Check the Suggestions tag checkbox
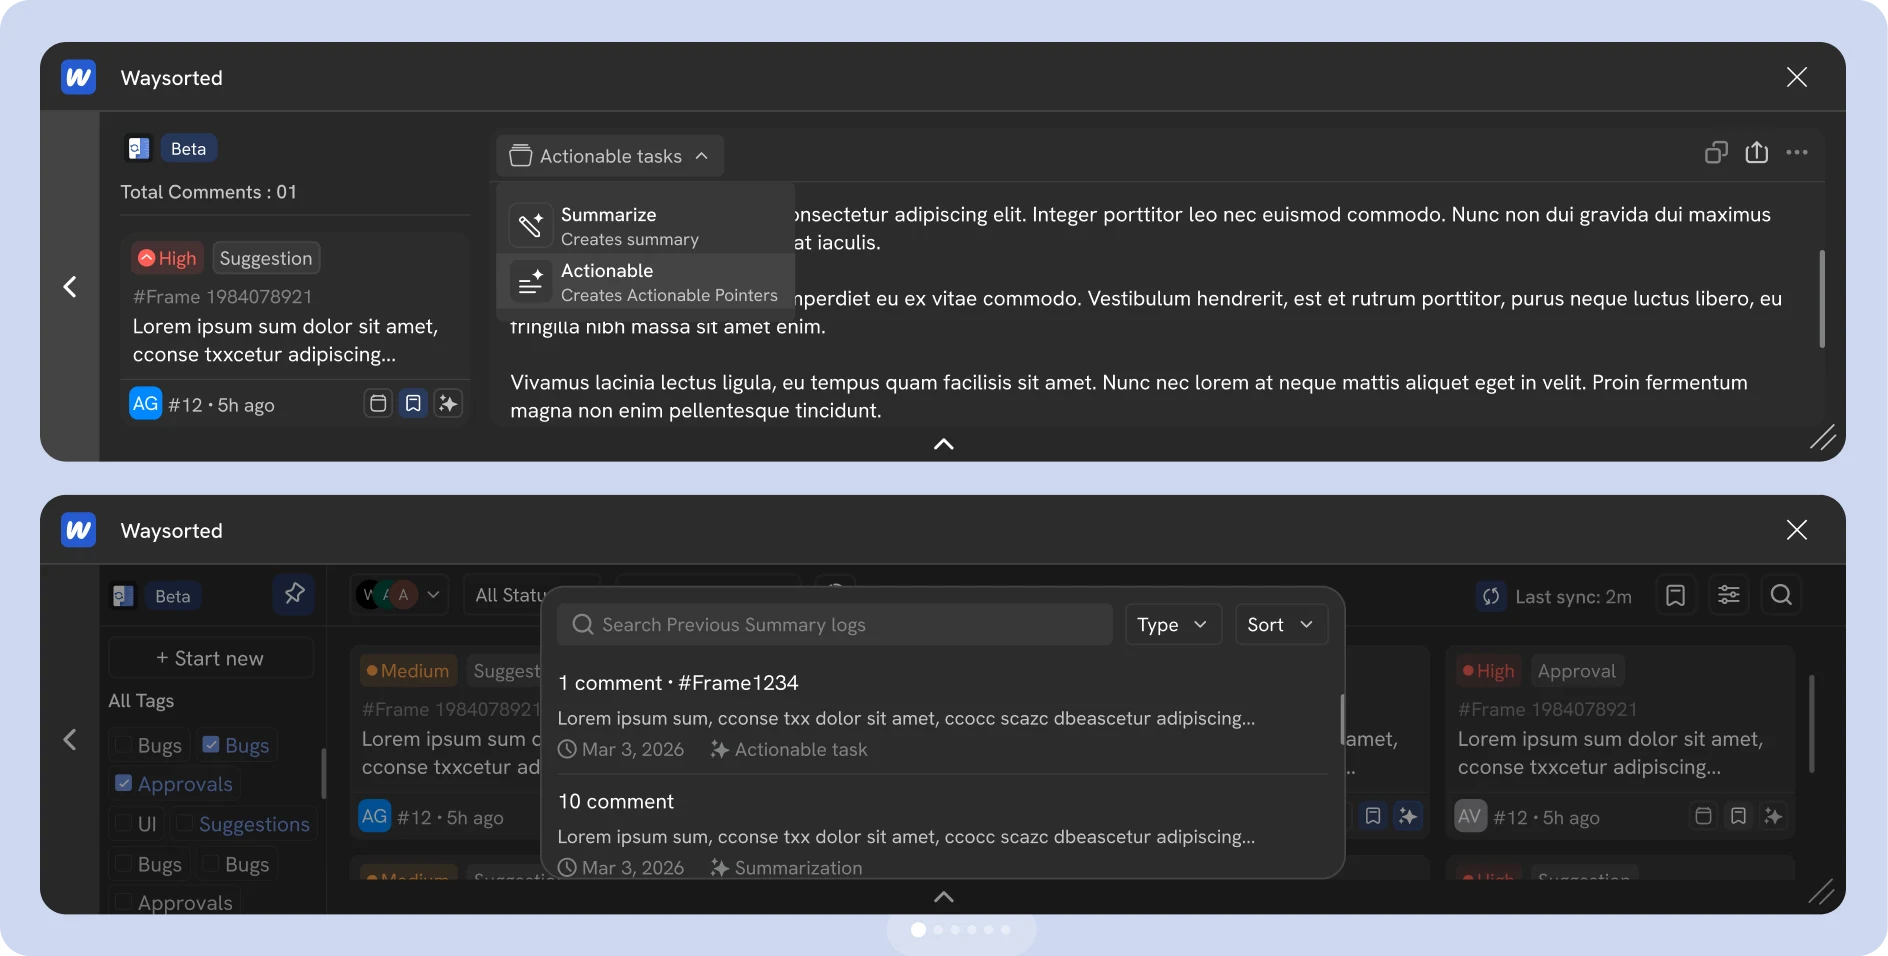 click(184, 824)
